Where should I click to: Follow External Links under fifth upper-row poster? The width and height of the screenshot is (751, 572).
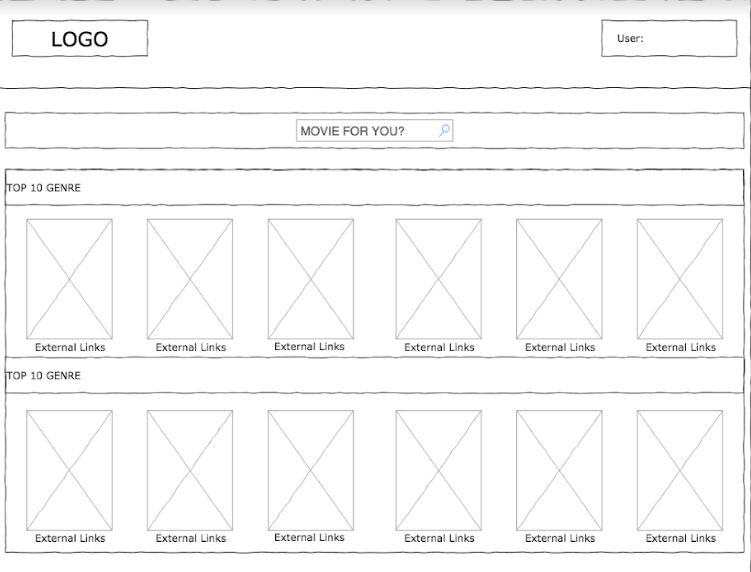(x=560, y=347)
